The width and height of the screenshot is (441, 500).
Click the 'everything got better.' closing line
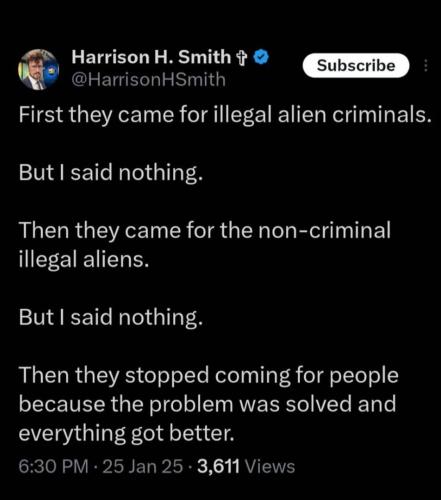tap(127, 434)
